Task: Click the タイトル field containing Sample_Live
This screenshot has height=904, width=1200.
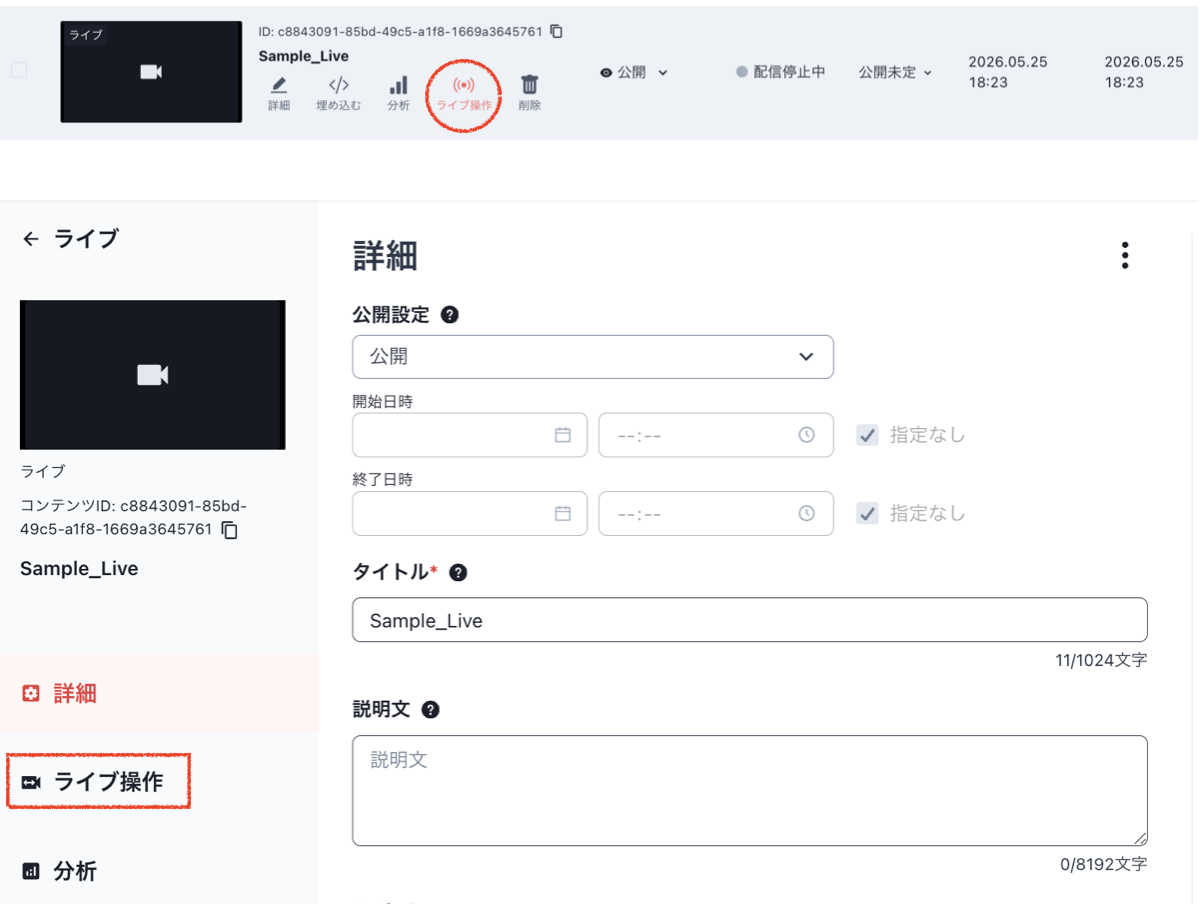Action: coord(750,620)
